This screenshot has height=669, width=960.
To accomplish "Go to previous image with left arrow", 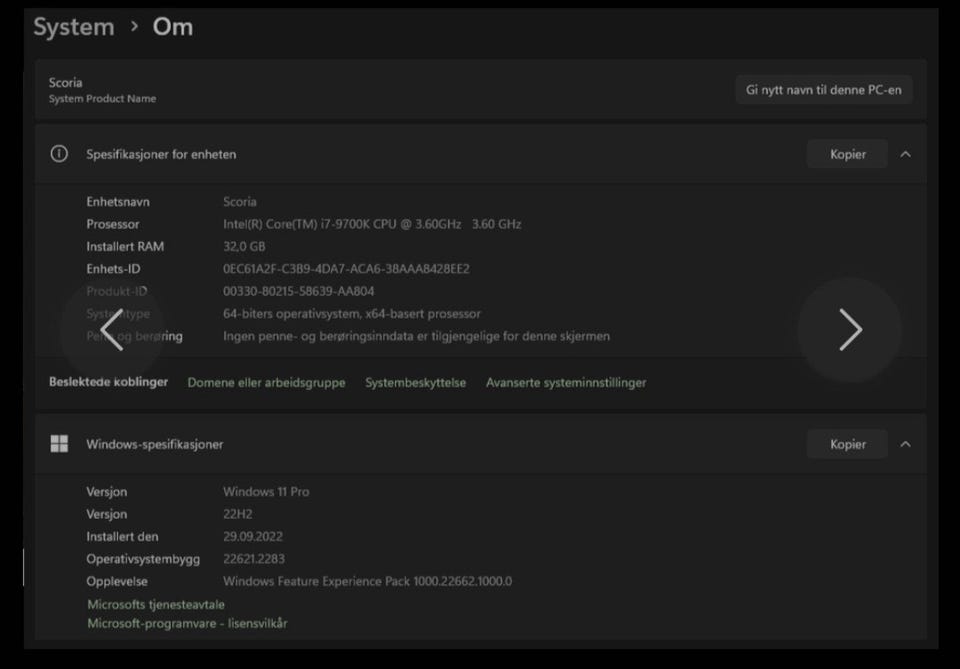I will tap(112, 330).
